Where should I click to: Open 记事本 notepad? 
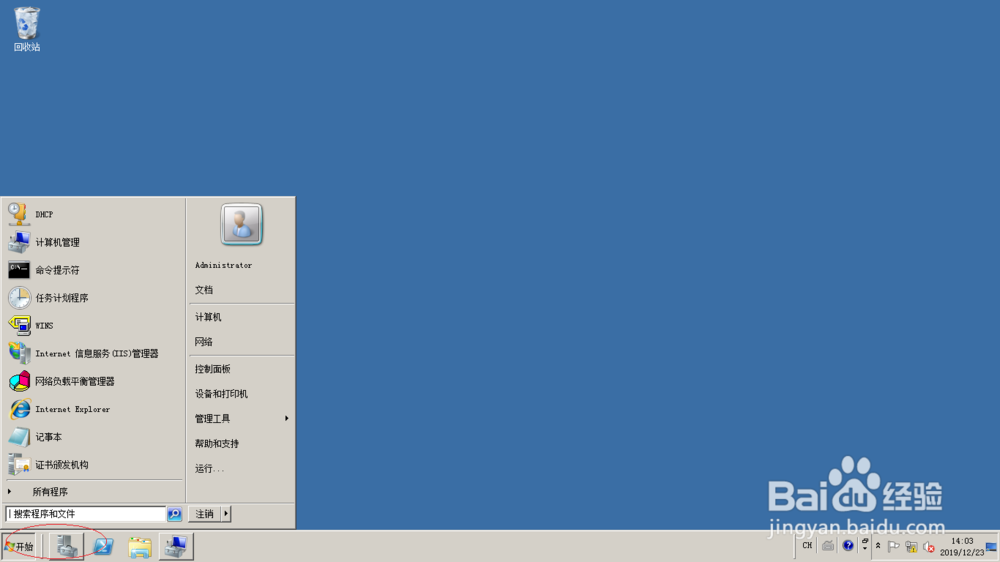(94, 437)
